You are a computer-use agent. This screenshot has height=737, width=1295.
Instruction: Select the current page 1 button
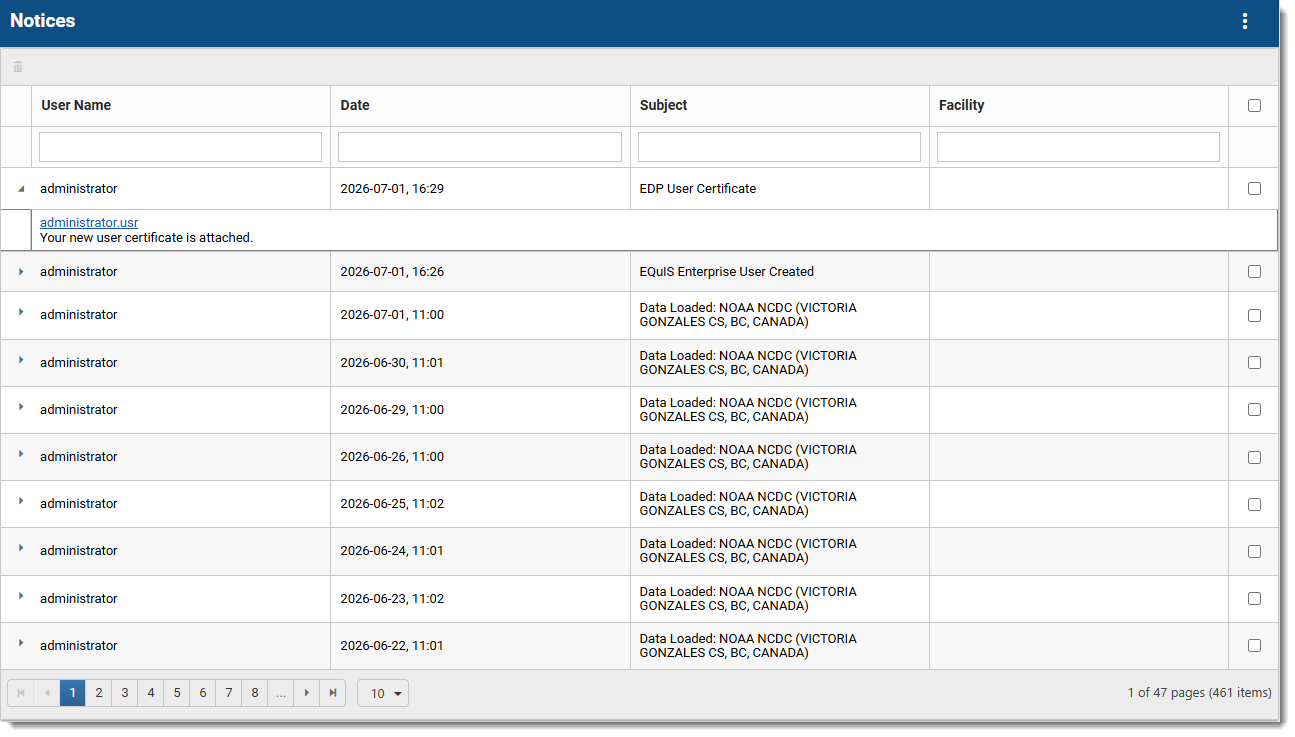tap(73, 693)
